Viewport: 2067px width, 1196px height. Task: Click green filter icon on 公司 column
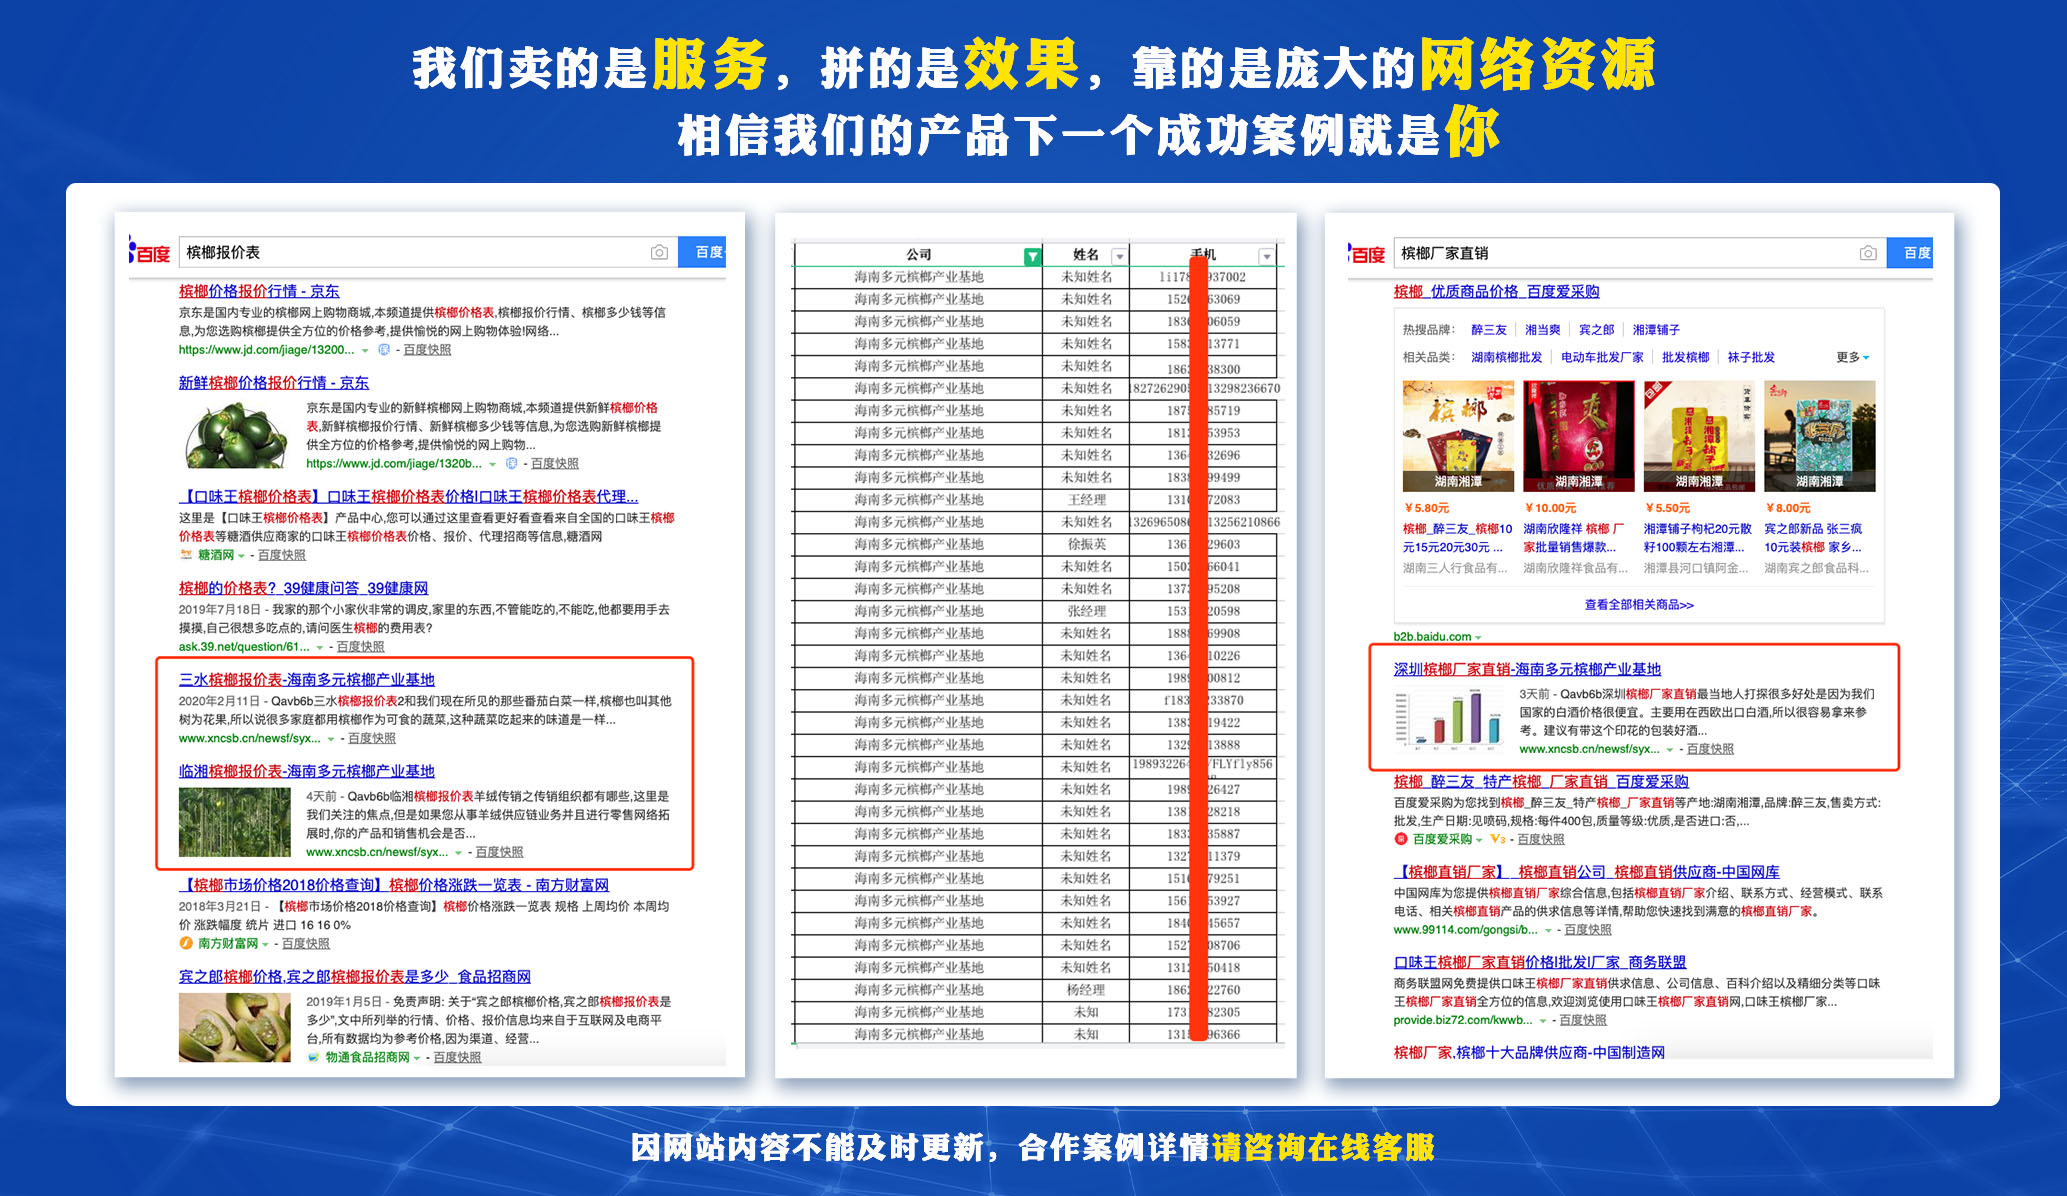point(1032,257)
